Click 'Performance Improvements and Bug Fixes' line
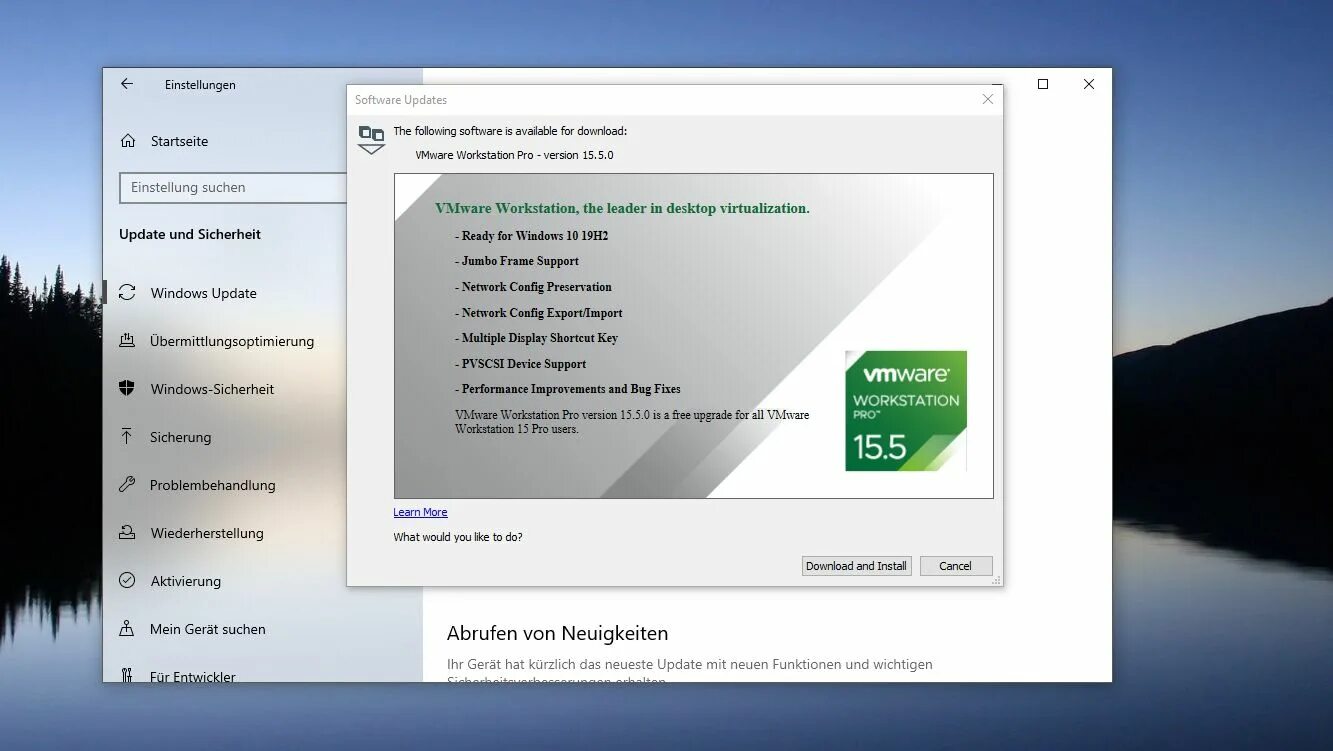Image resolution: width=1333 pixels, height=751 pixels. click(568, 389)
